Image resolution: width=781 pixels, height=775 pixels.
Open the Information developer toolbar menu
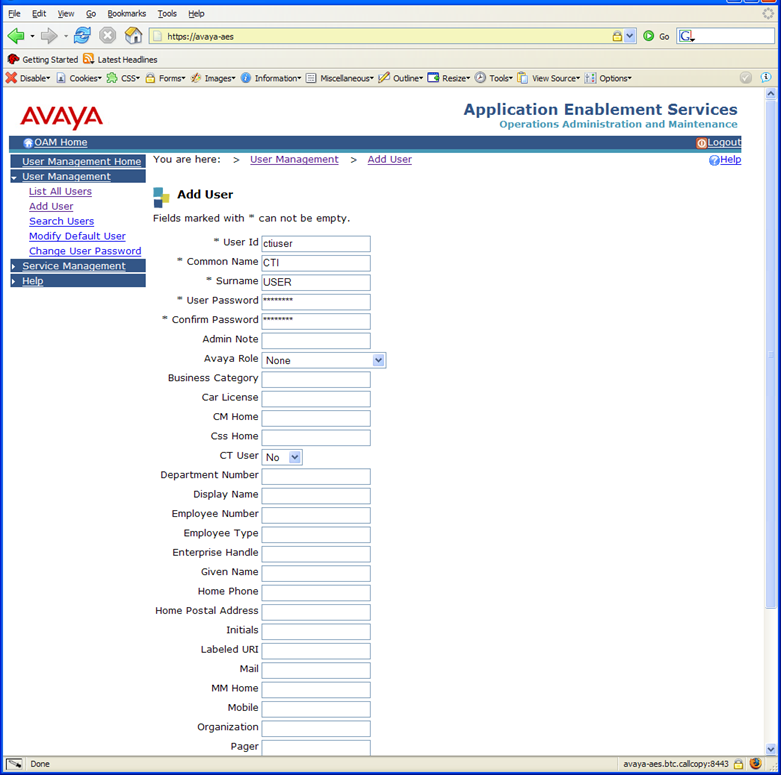[x=271, y=78]
